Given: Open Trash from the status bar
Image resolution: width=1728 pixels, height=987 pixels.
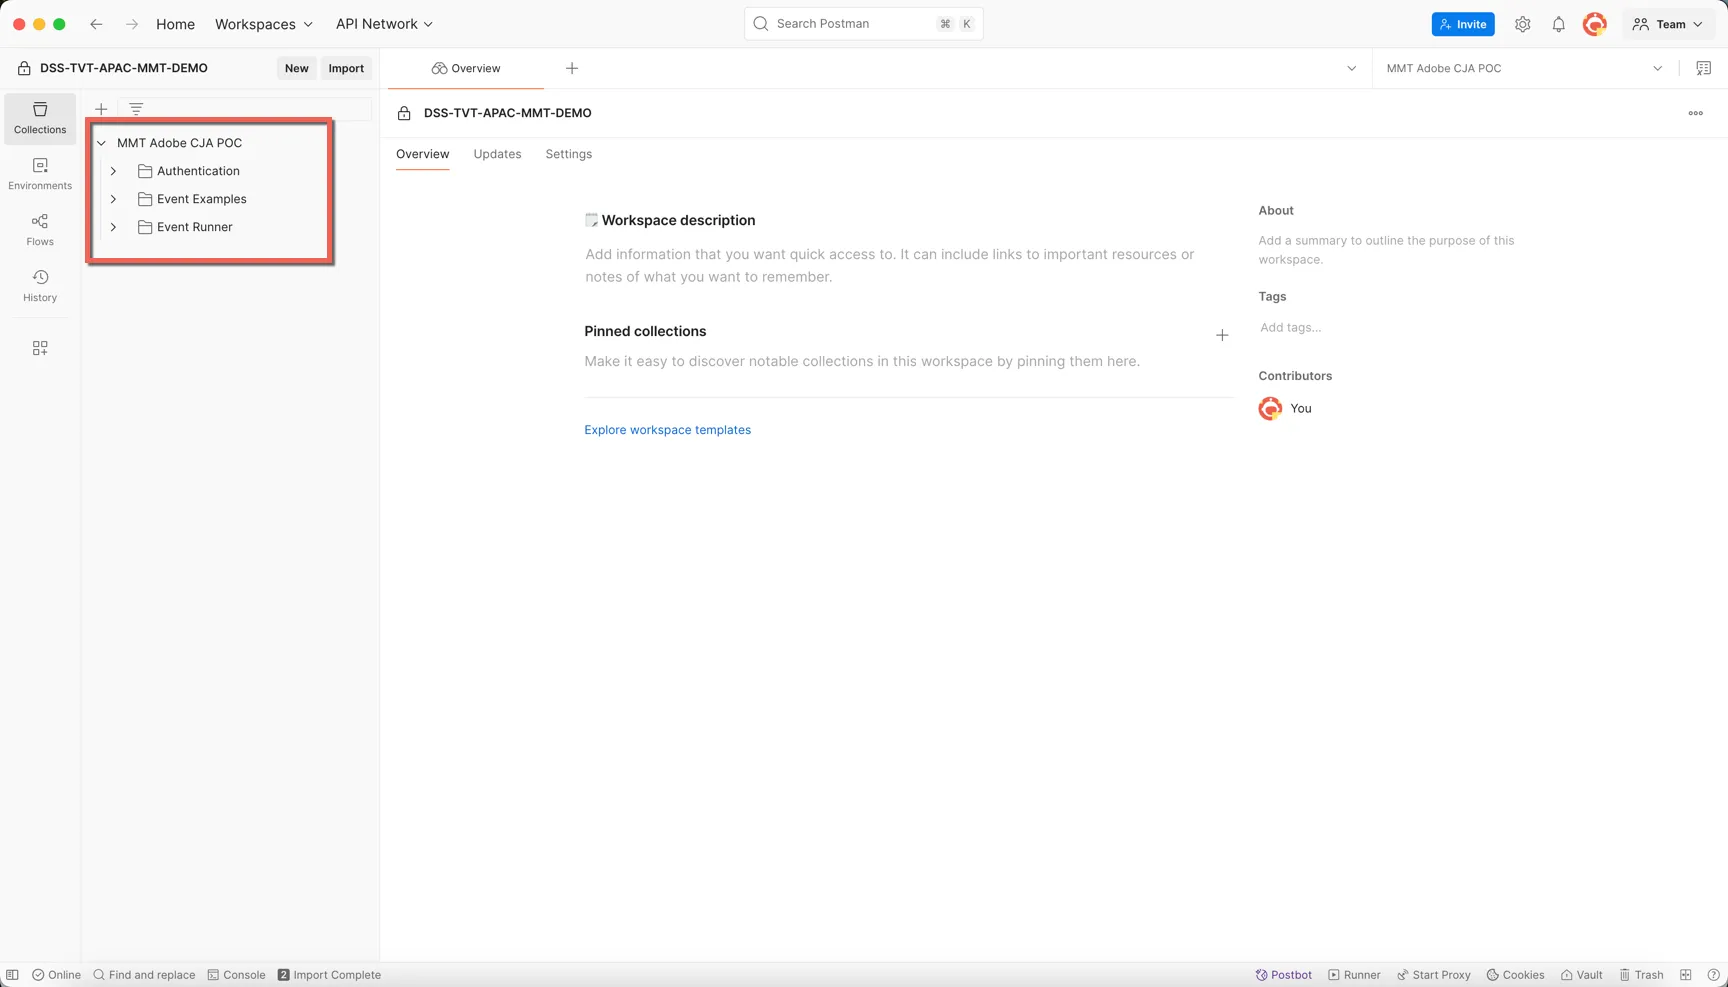Looking at the screenshot, I should click(1641, 975).
